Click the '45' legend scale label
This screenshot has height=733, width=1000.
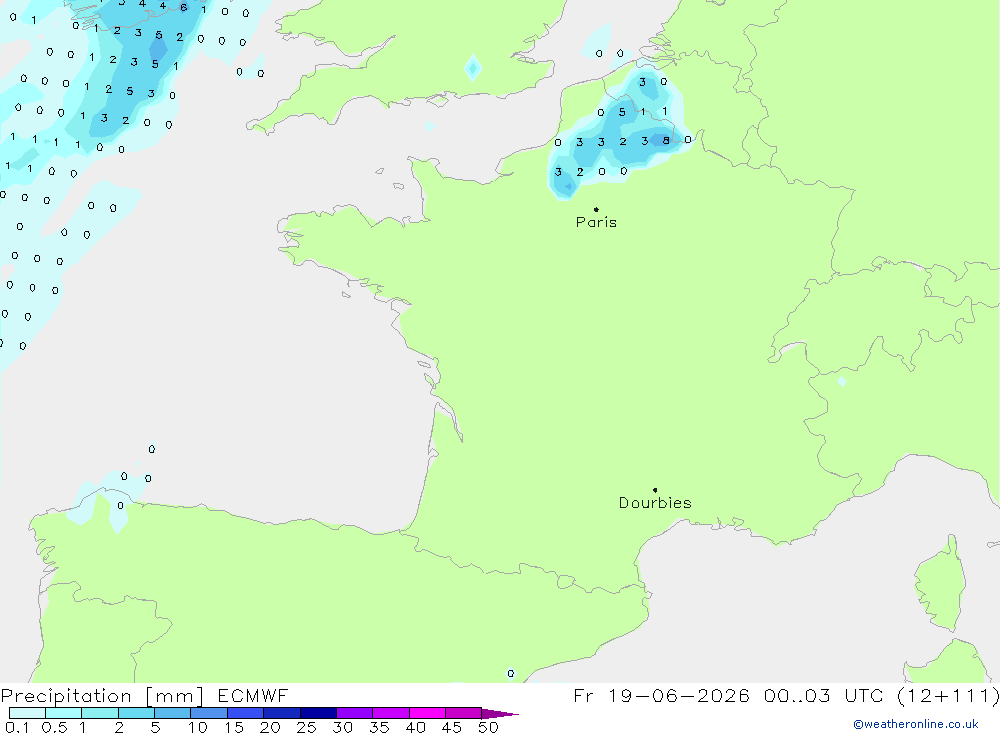pyautogui.click(x=452, y=727)
